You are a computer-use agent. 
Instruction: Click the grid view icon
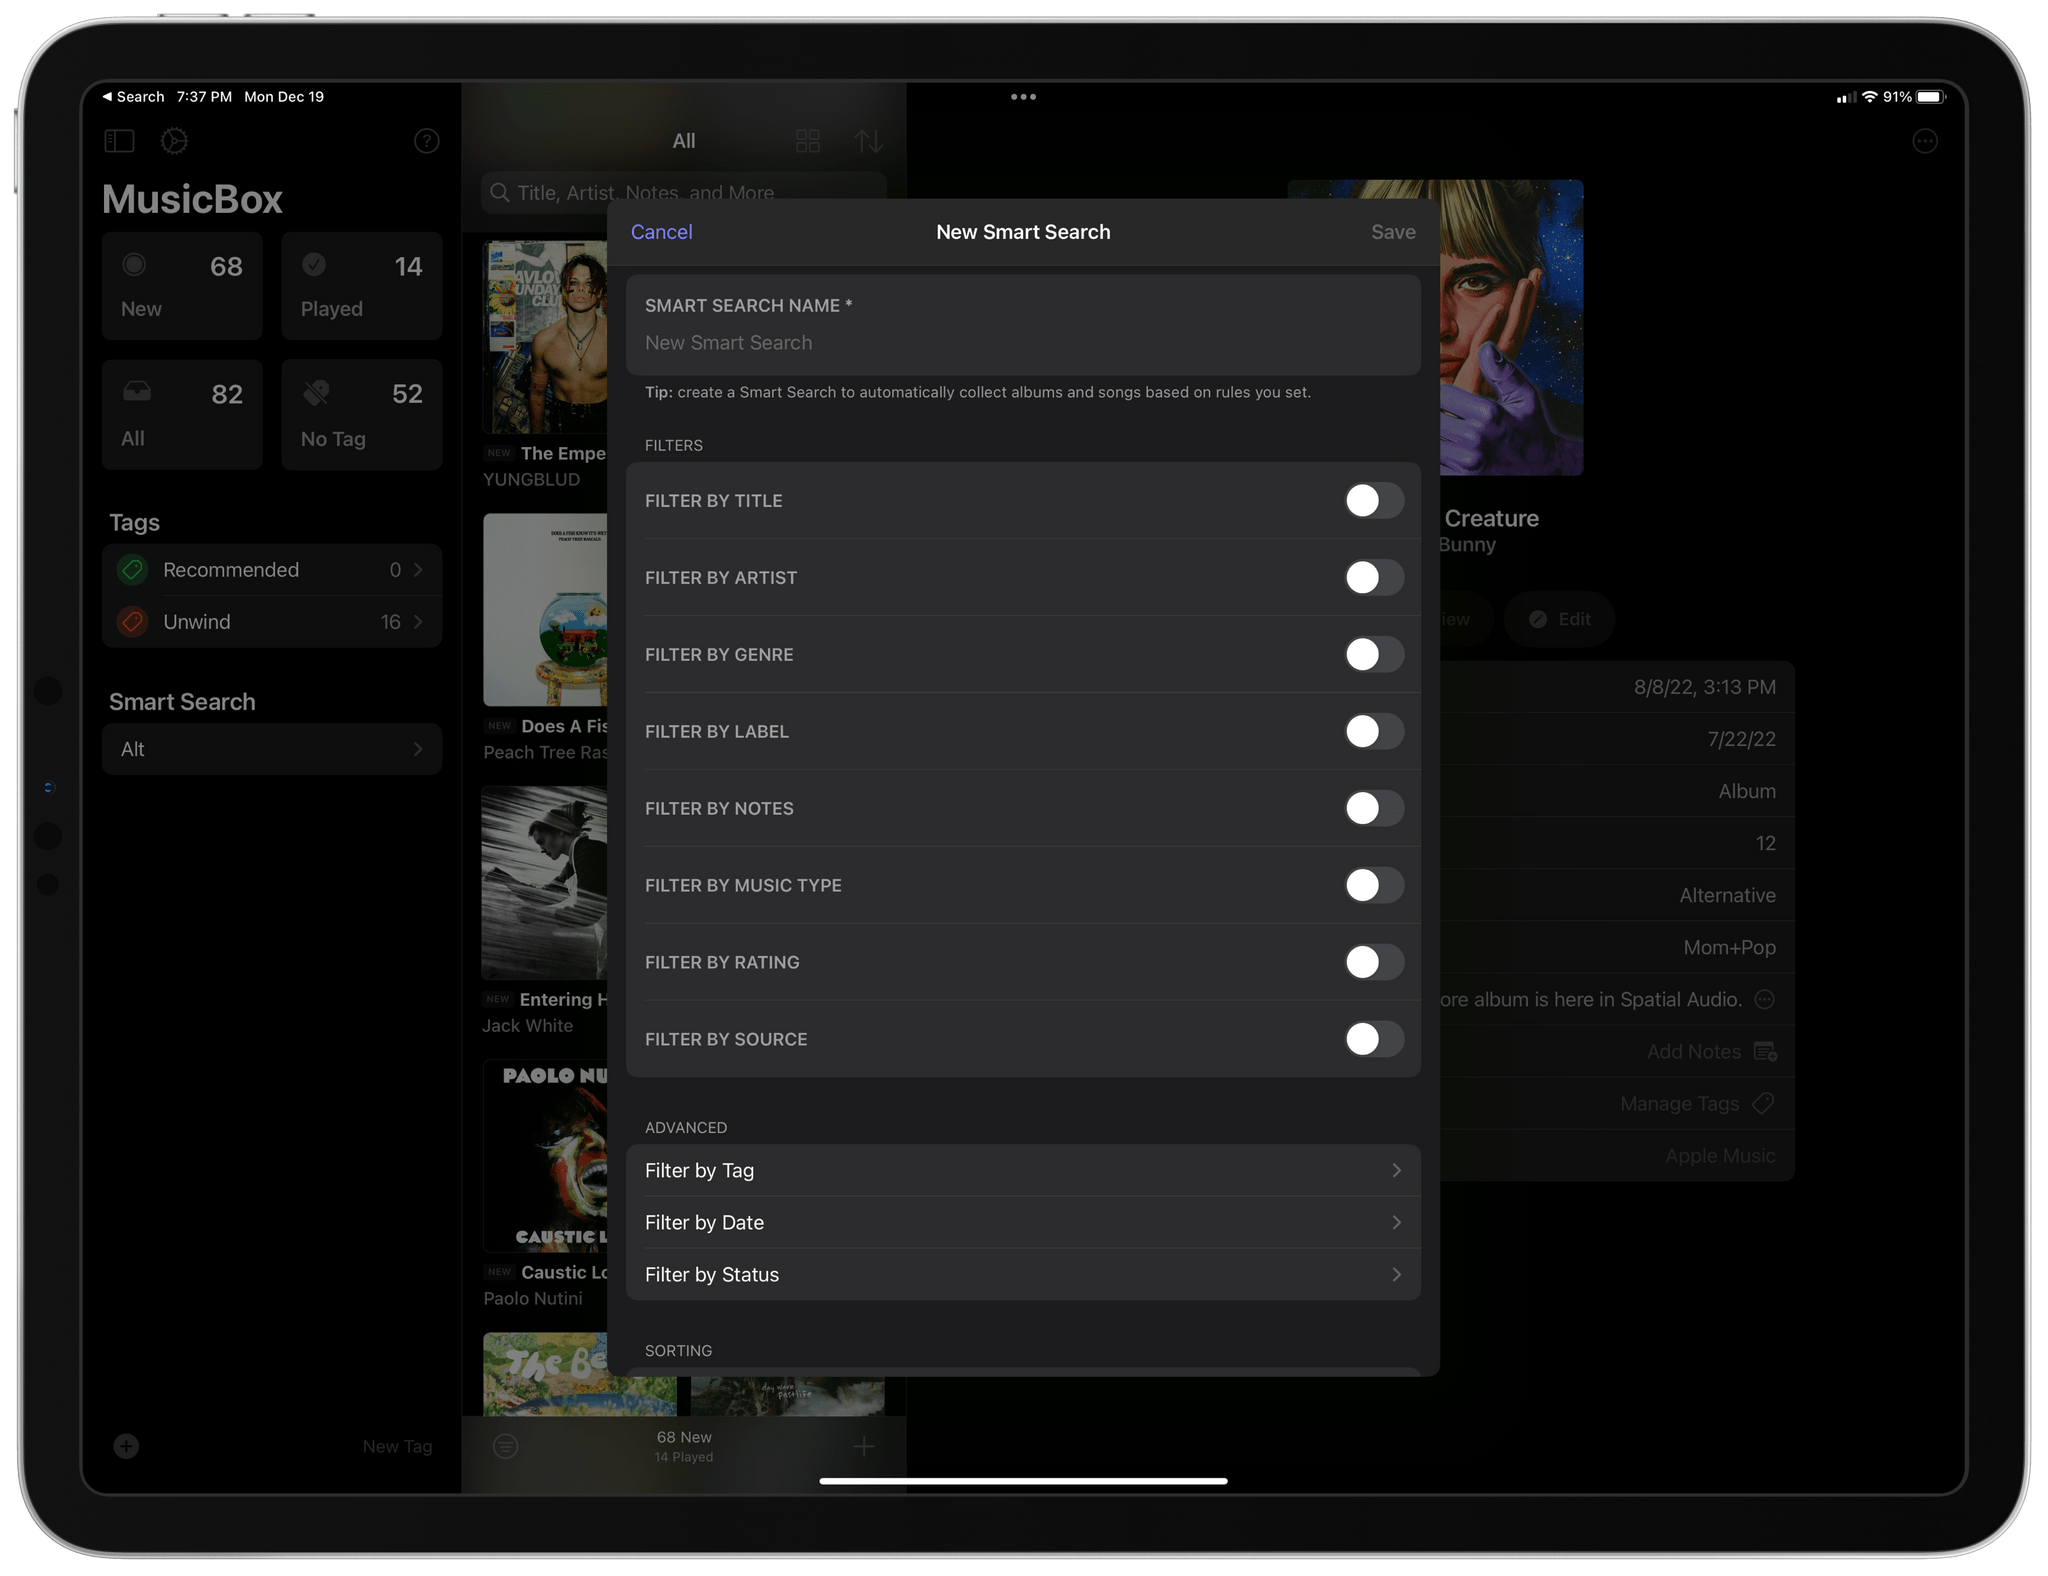tap(808, 141)
